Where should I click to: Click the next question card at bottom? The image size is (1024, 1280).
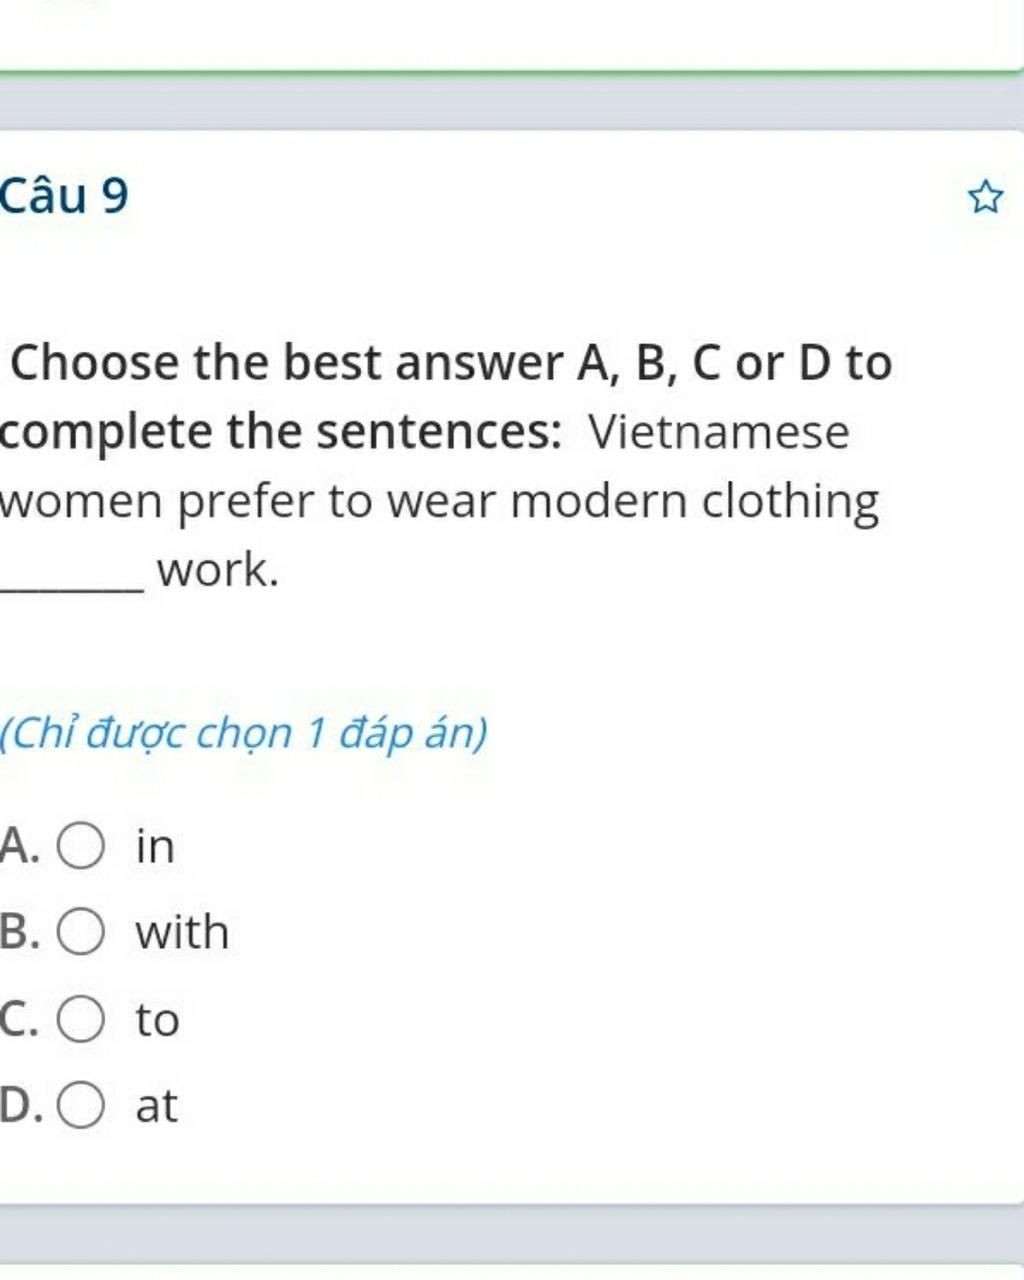pos(512,1272)
